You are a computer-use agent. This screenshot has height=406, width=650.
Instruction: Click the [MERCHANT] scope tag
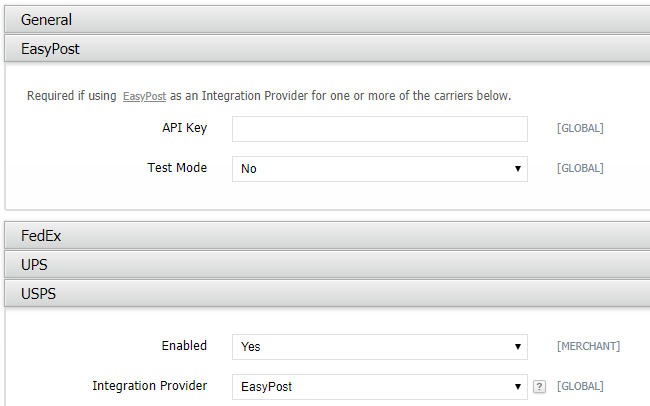[x=588, y=346]
